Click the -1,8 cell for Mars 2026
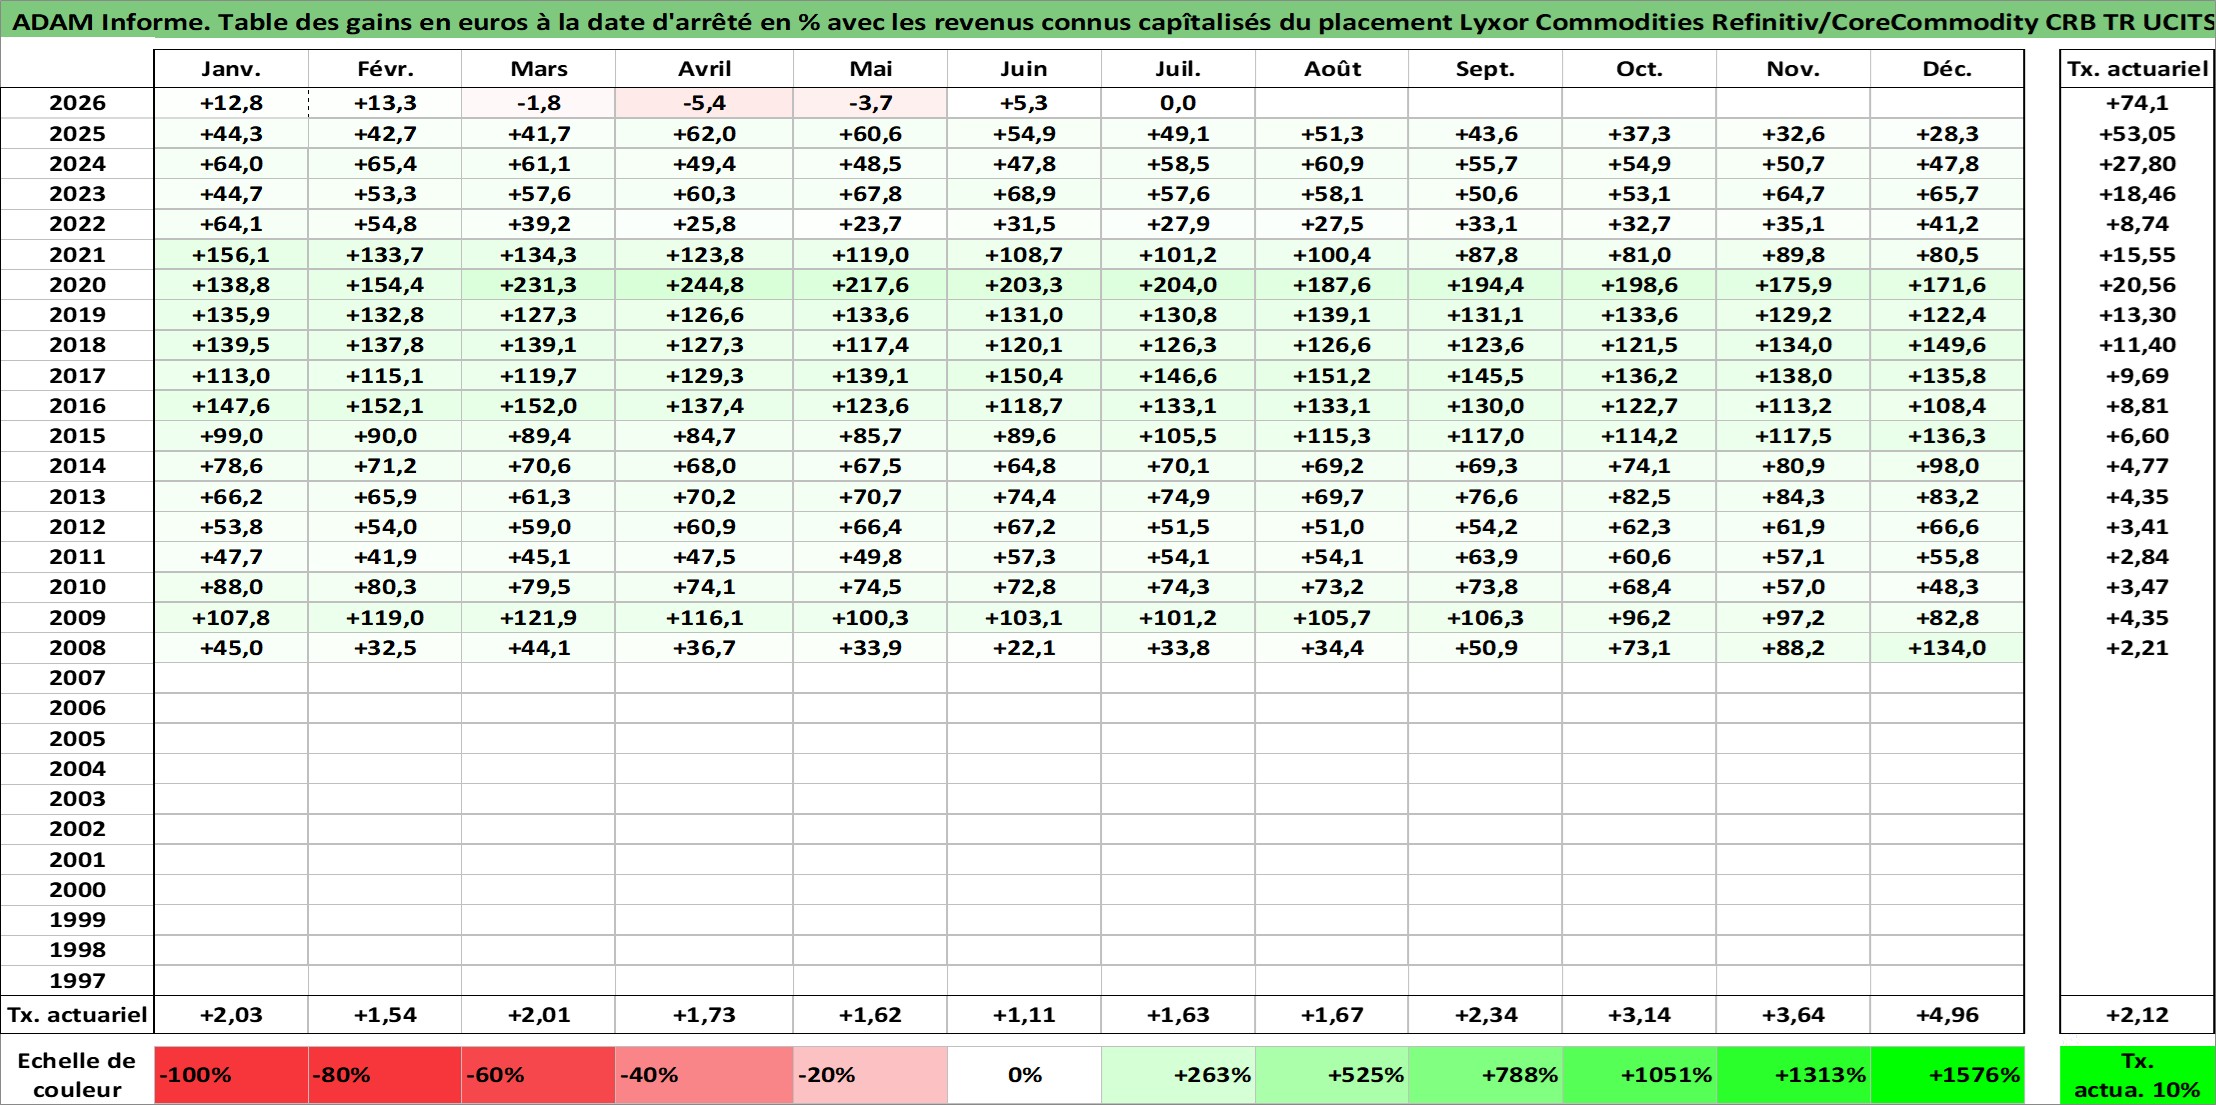The height and width of the screenshot is (1105, 2216). point(538,103)
